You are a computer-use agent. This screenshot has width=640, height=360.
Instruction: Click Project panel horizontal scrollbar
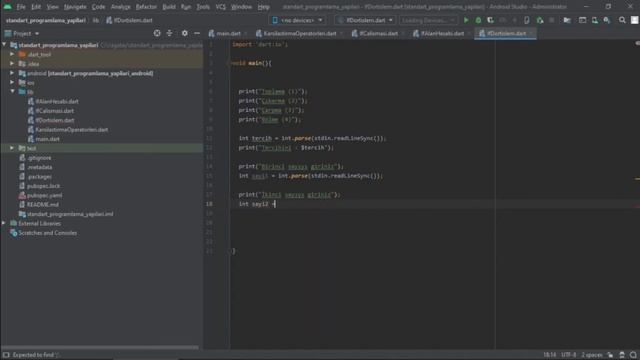click(x=100, y=348)
